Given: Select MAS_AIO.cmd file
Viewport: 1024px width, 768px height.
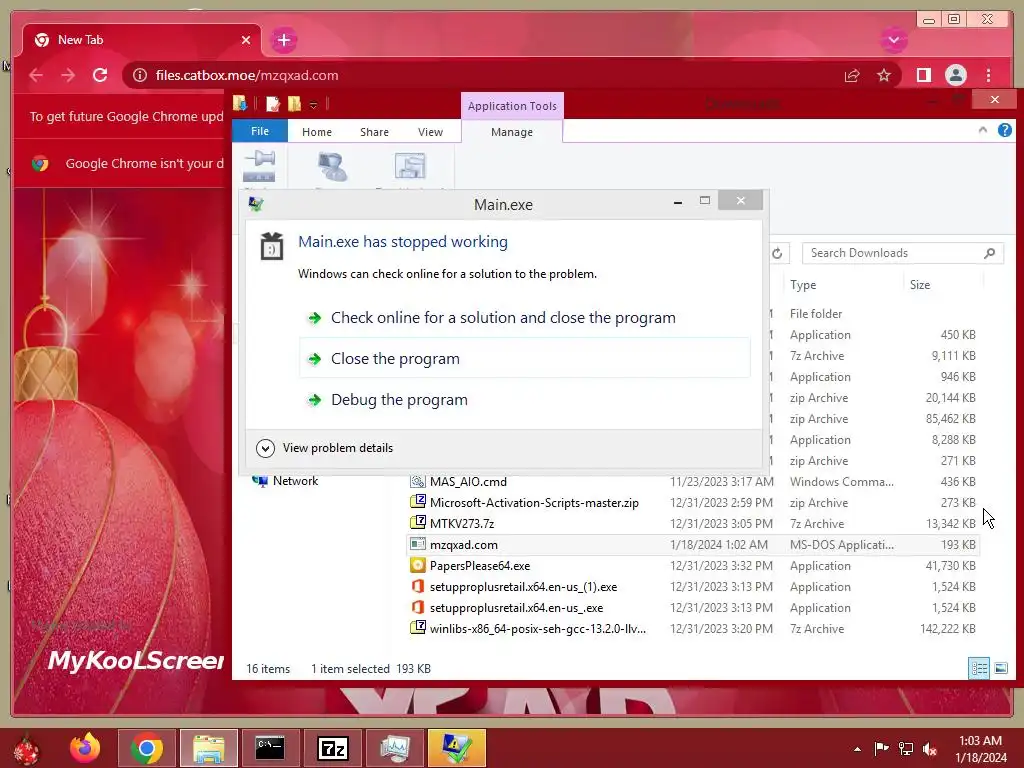Looking at the screenshot, I should (x=468, y=482).
